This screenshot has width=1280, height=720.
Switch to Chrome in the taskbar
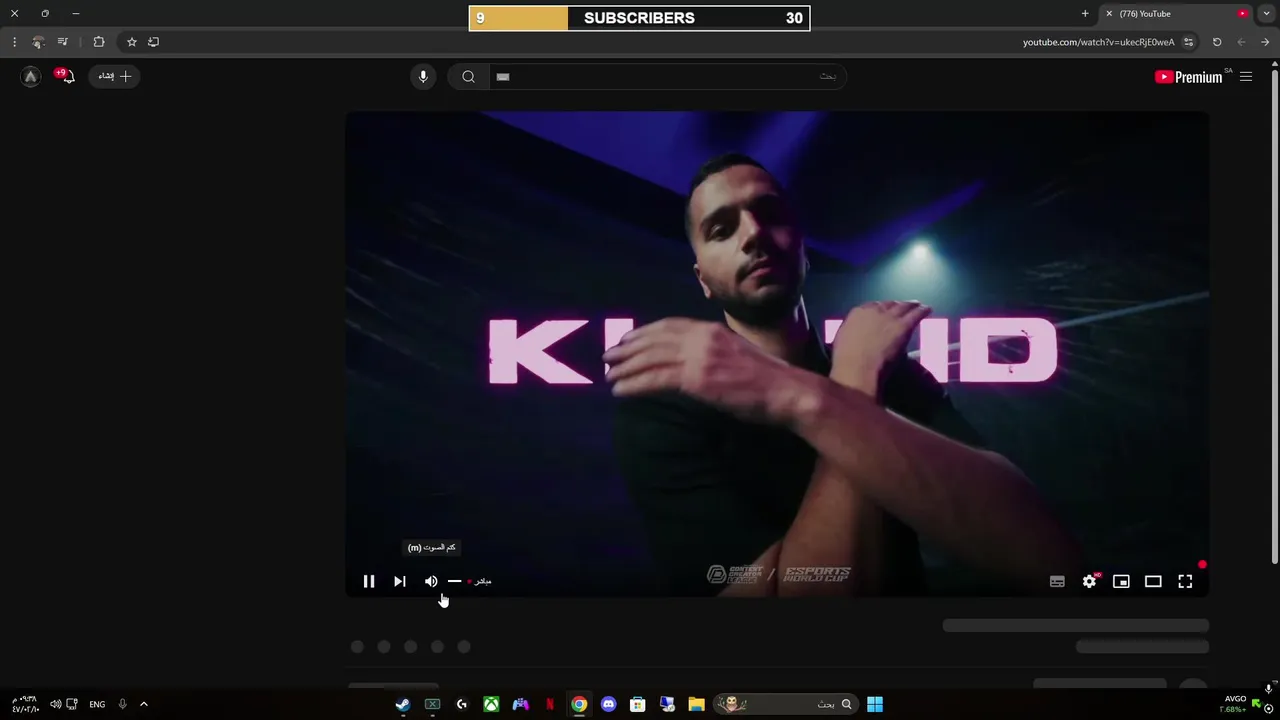click(579, 704)
